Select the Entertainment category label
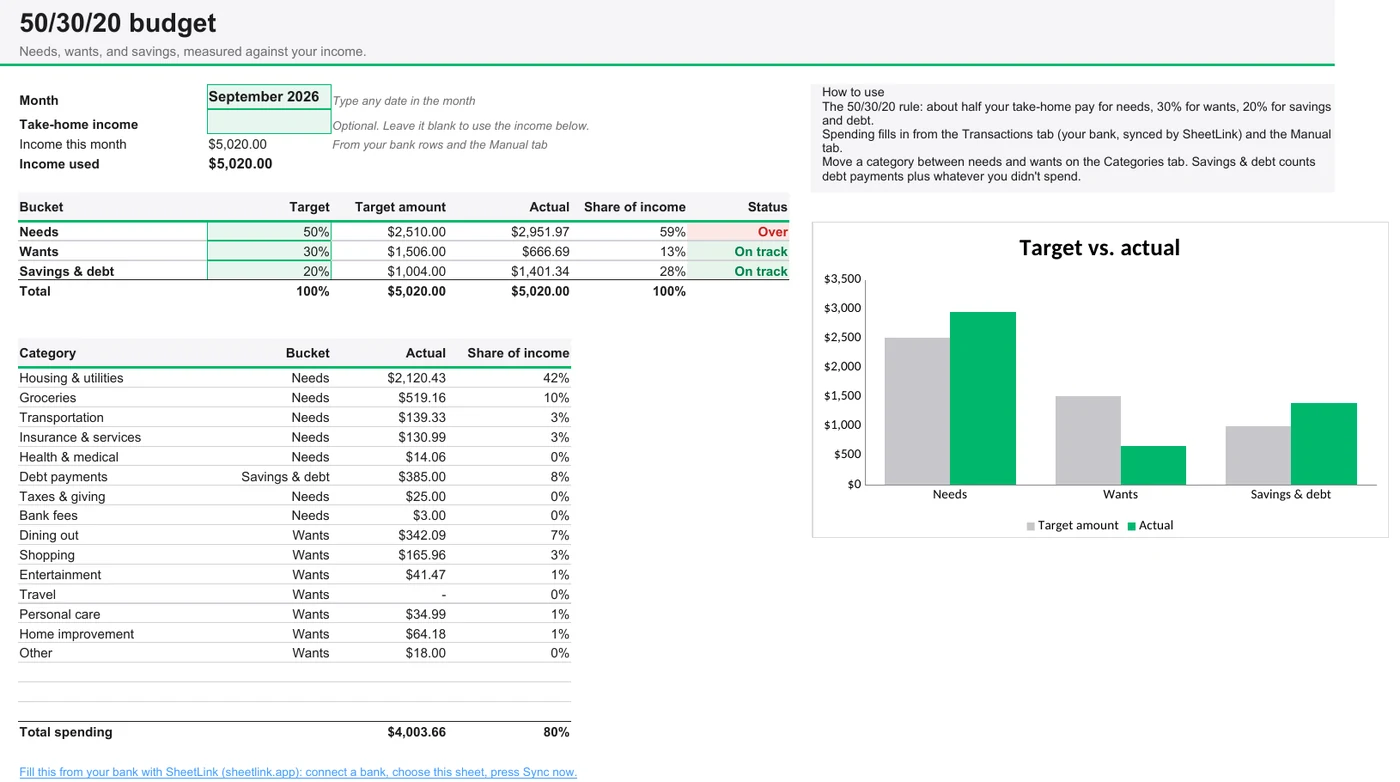This screenshot has height=782, width=1400. click(60, 575)
